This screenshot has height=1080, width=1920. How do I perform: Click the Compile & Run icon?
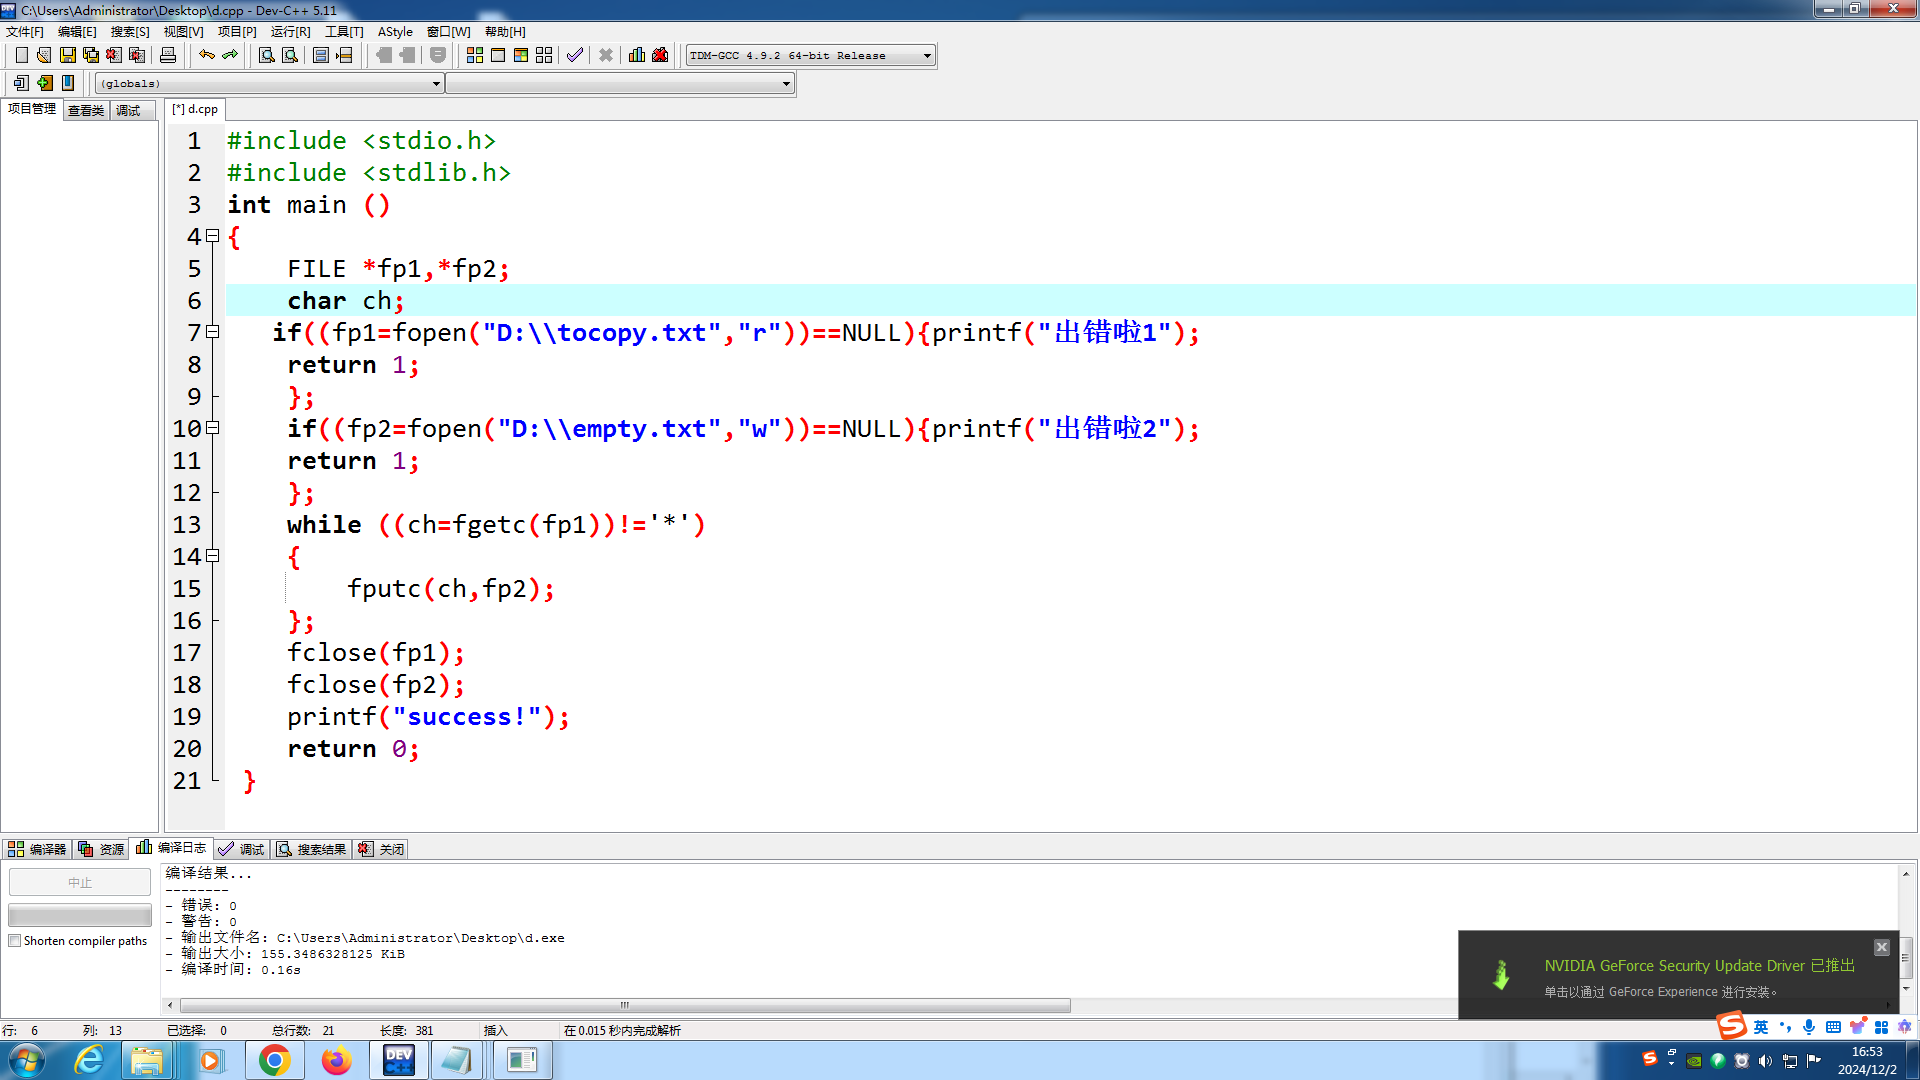521,55
